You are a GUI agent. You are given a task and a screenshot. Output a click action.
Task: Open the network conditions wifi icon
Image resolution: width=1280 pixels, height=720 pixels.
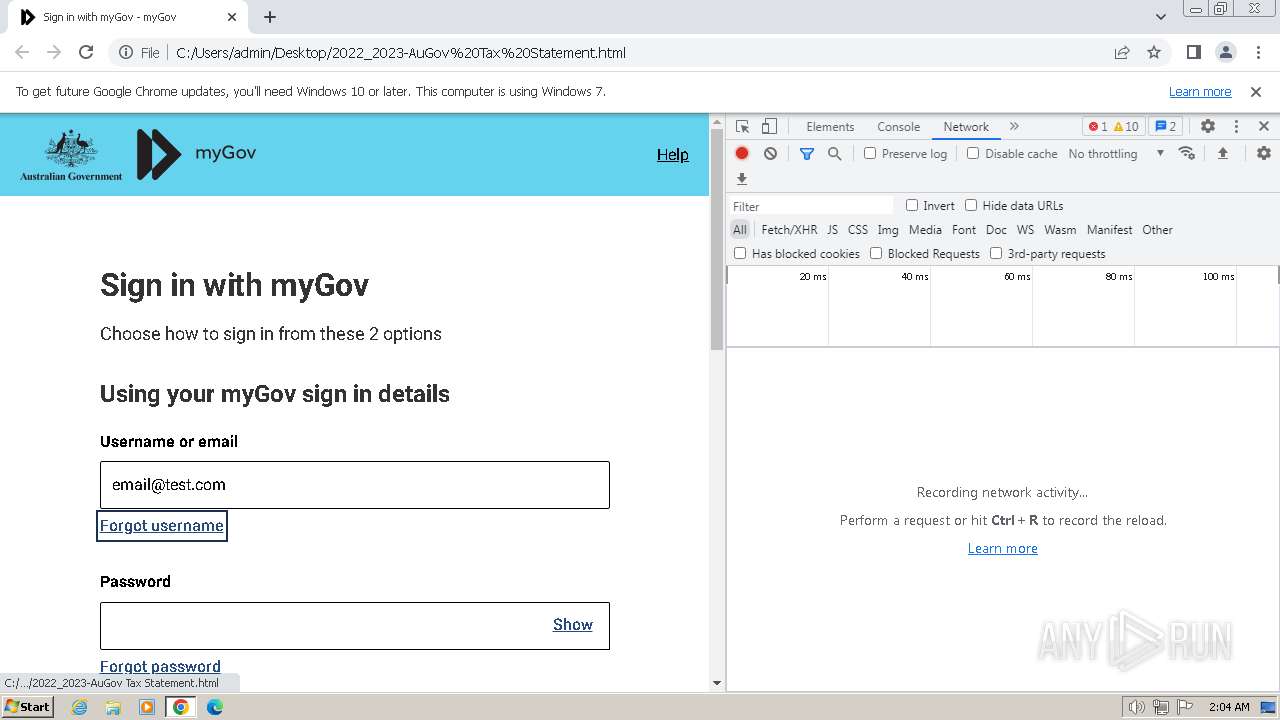(1187, 153)
